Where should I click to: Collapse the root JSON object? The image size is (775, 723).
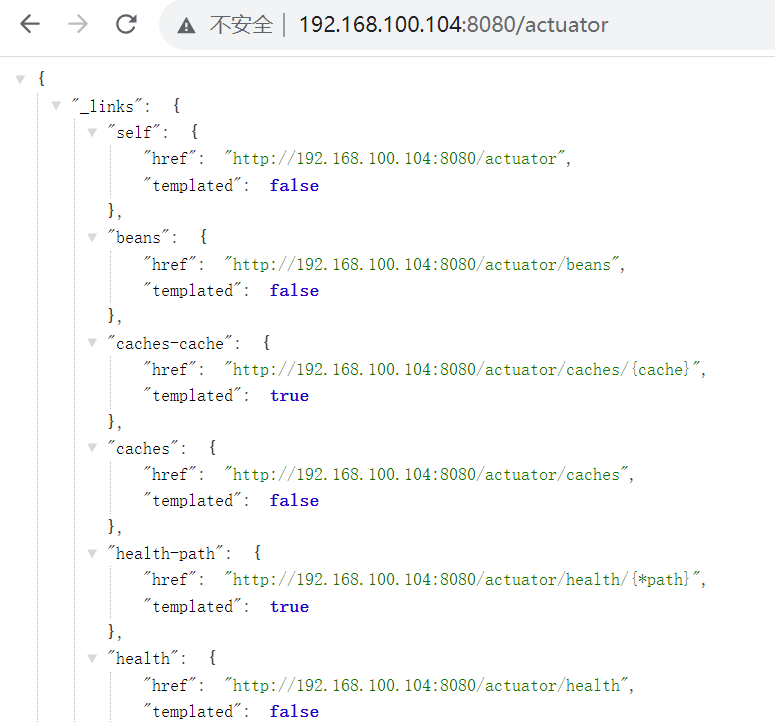[20, 79]
